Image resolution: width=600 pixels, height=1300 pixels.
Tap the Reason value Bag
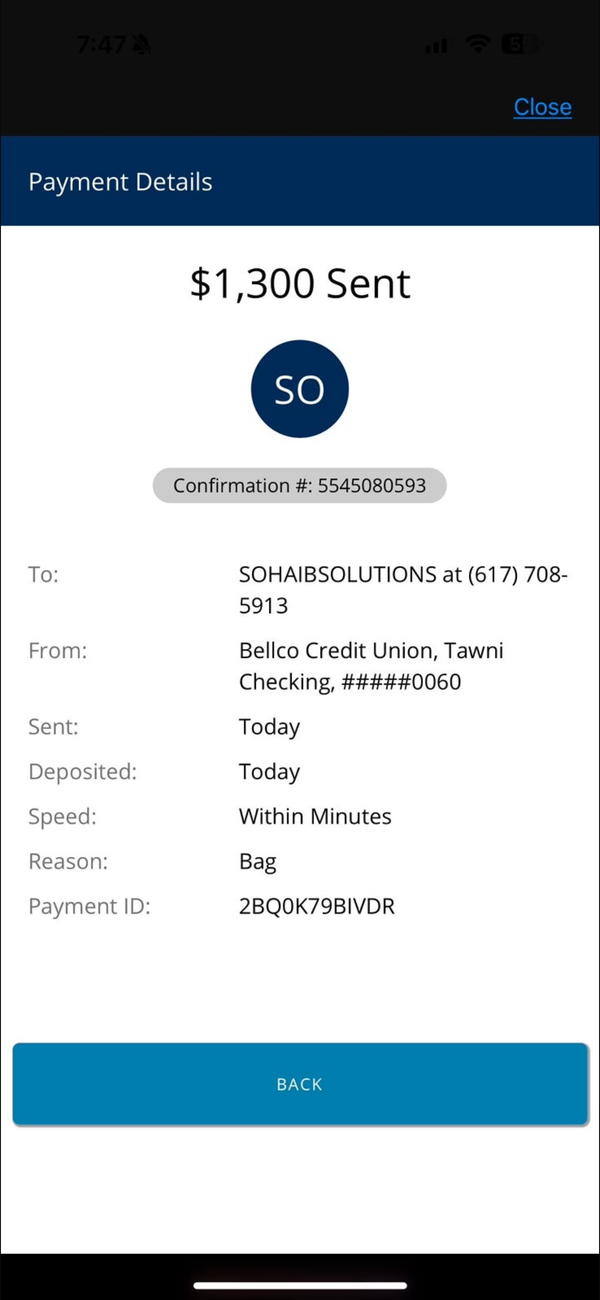point(258,862)
